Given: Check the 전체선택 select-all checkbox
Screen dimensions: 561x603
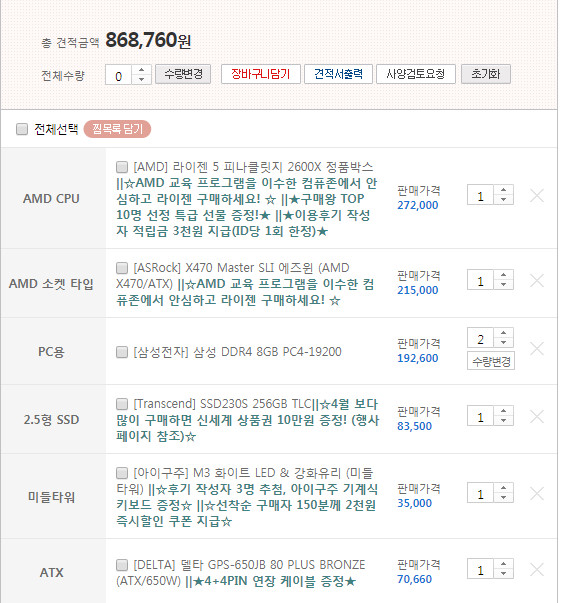Looking at the screenshot, I should 22,129.
